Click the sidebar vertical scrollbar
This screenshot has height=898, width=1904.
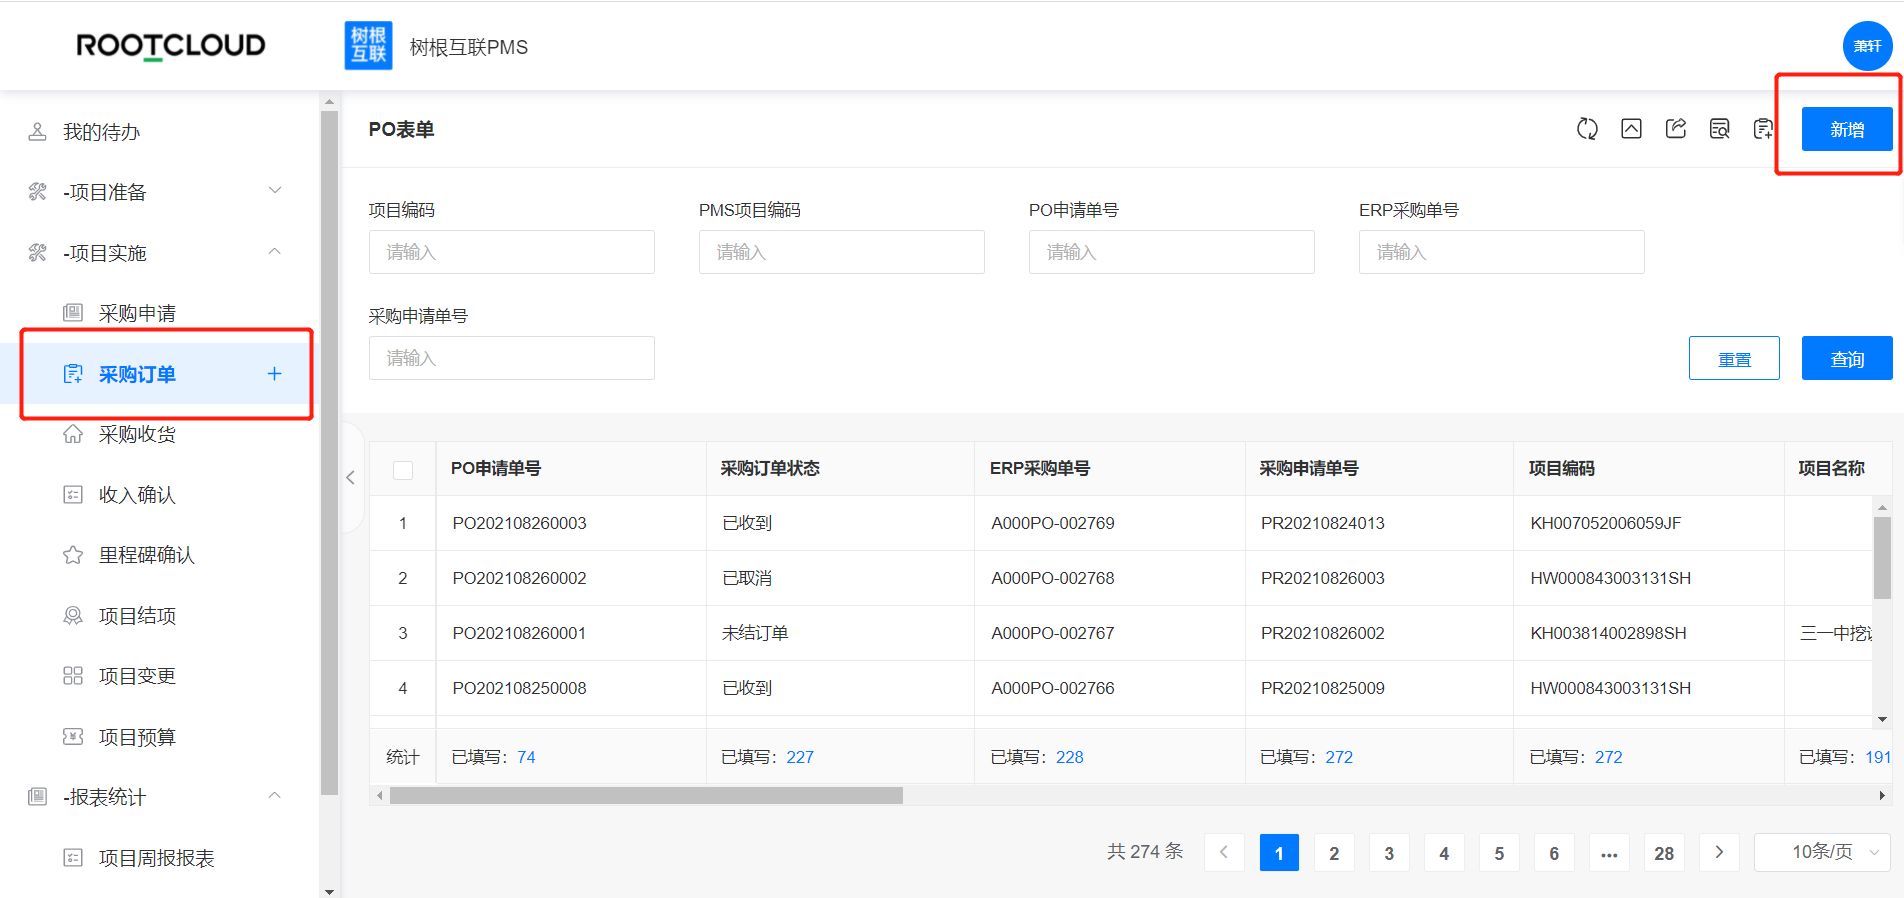329,455
